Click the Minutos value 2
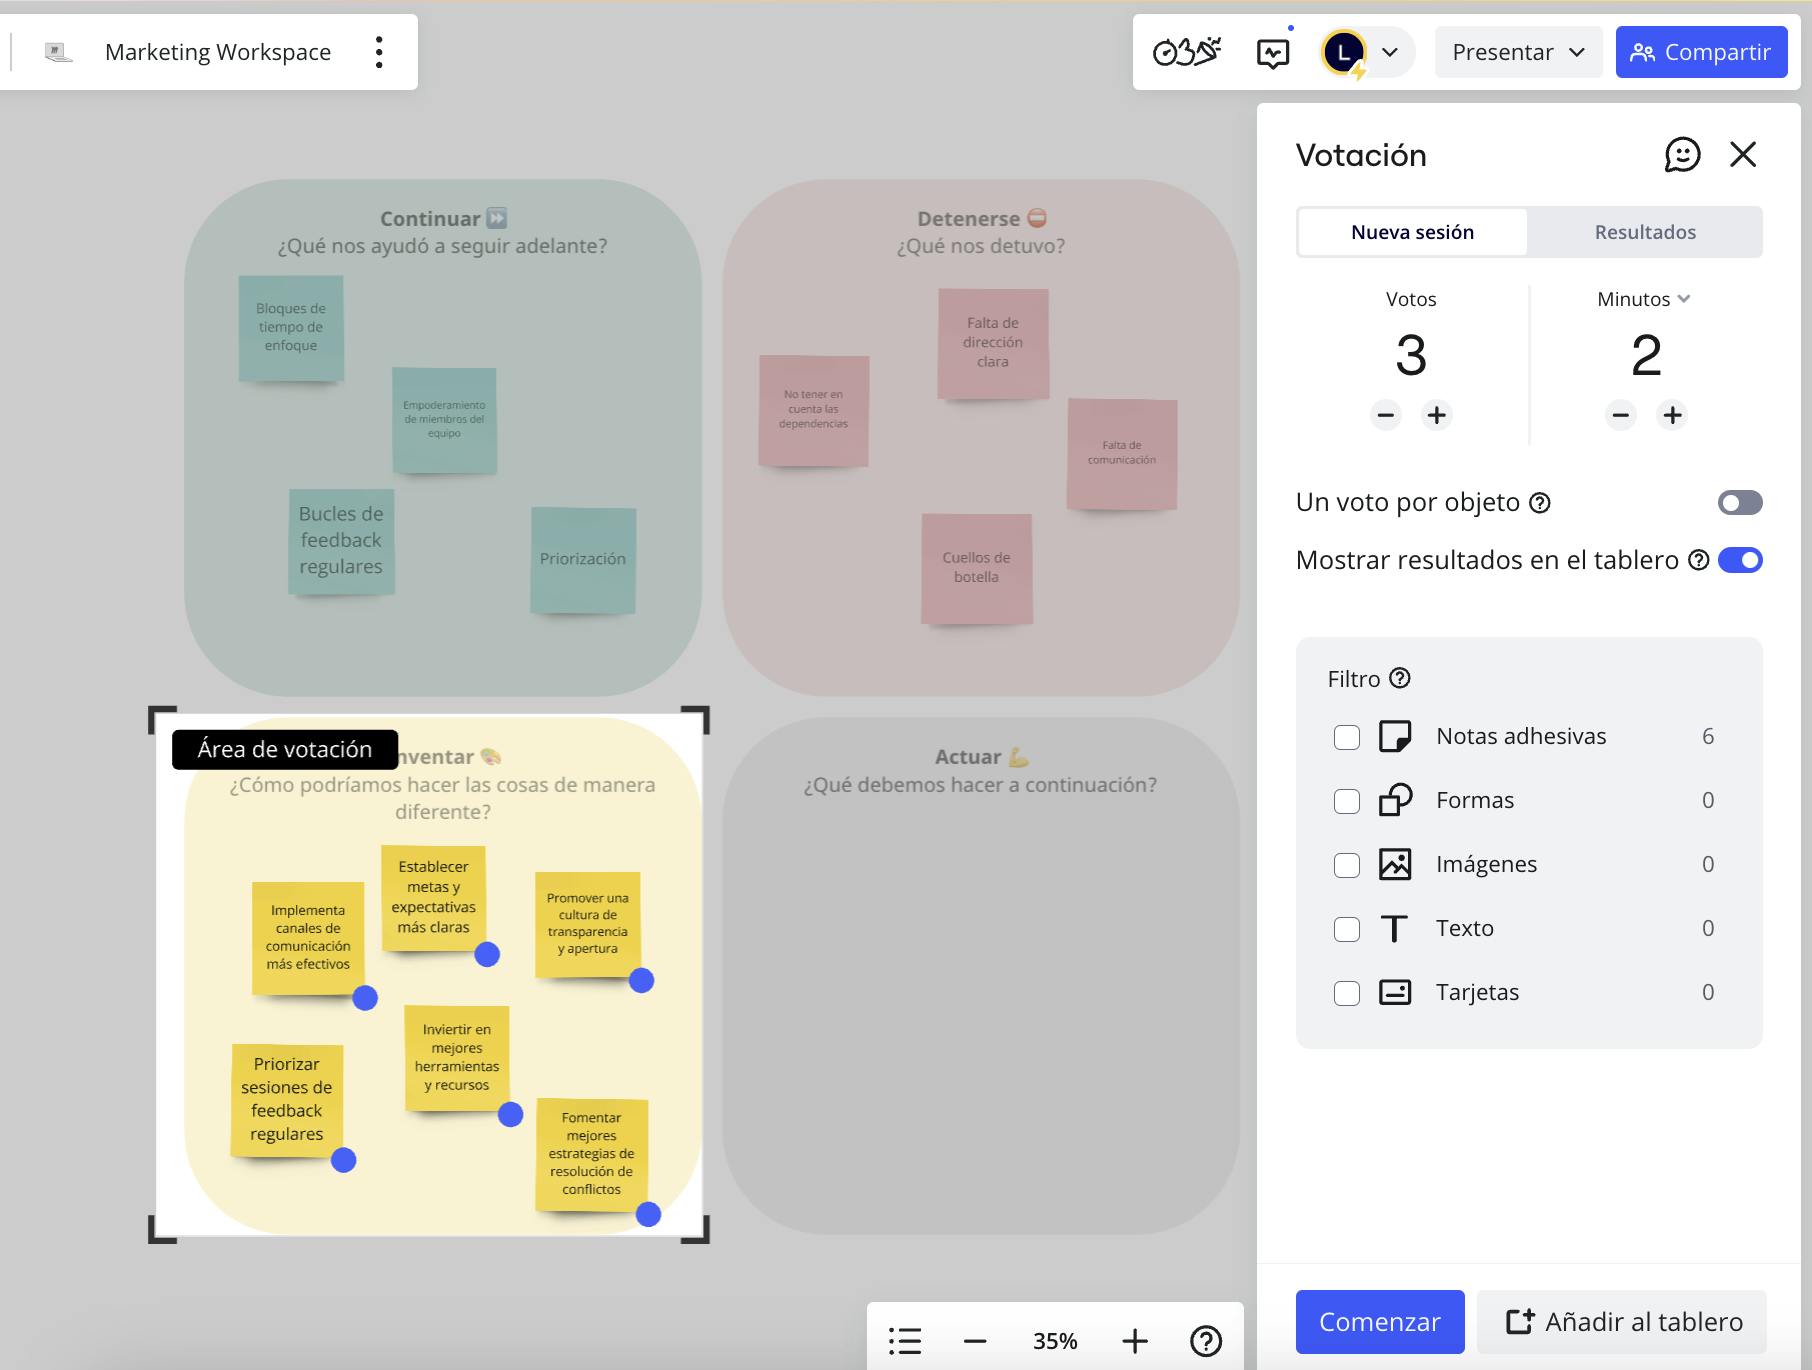The image size is (1812, 1370). 1646,355
